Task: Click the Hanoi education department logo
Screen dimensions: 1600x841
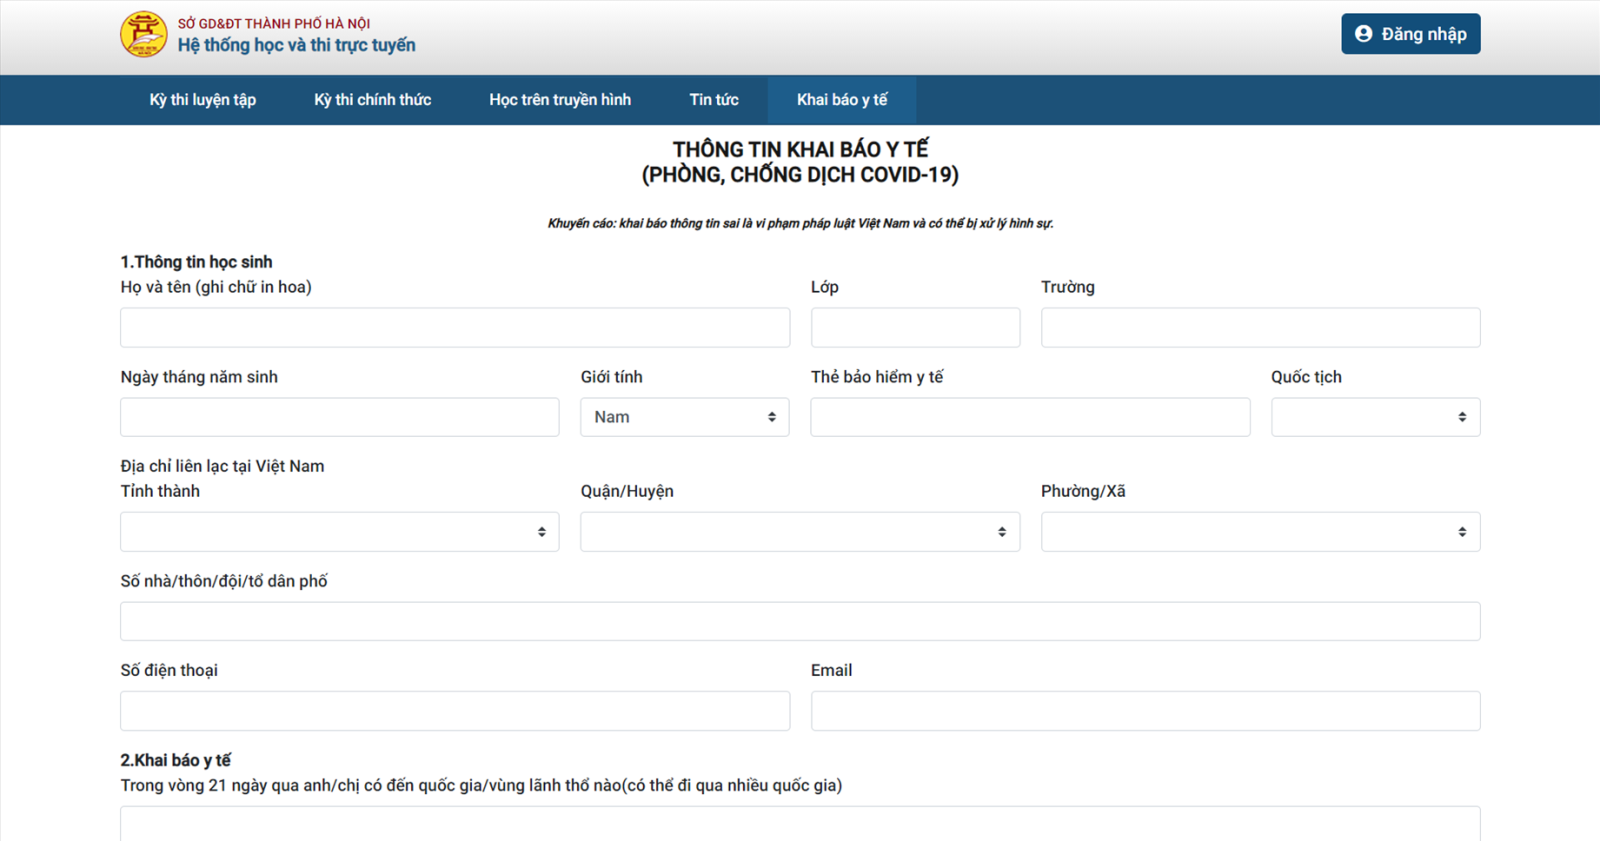Action: tap(144, 35)
